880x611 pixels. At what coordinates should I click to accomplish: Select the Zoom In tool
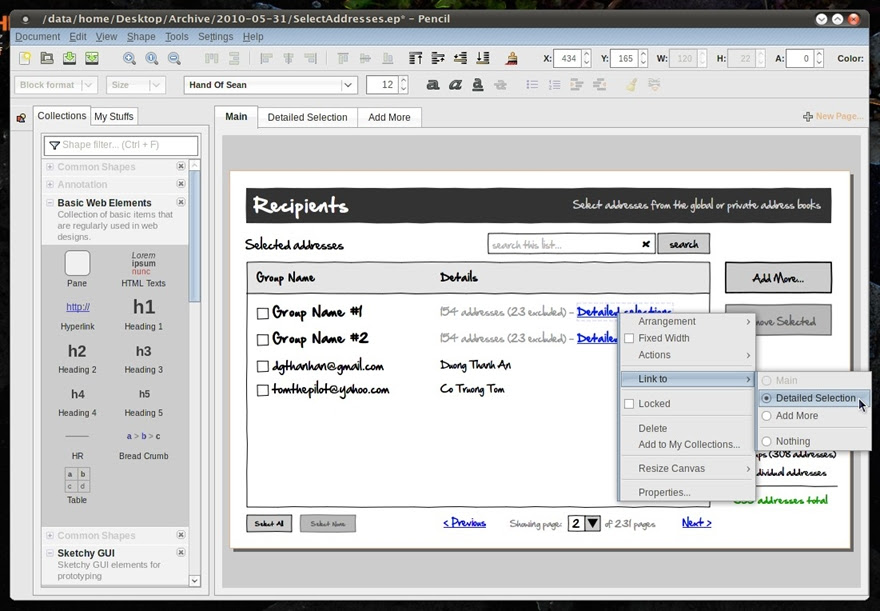[x=127, y=58]
